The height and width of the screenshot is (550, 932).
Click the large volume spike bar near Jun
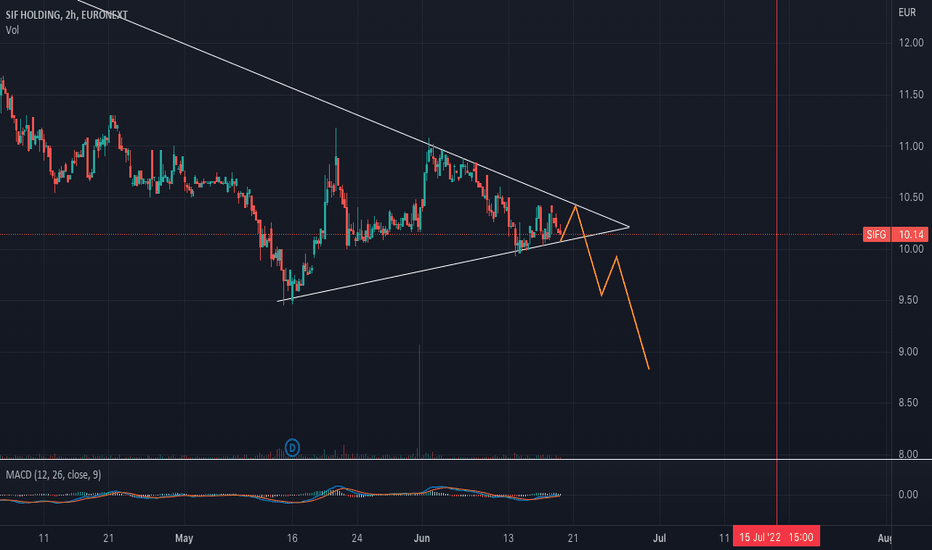click(x=420, y=401)
